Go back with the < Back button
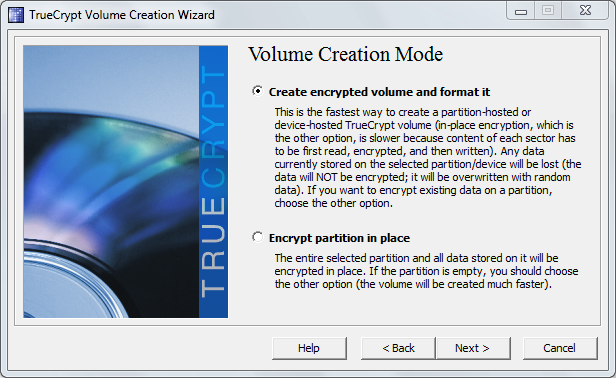 tap(398, 348)
